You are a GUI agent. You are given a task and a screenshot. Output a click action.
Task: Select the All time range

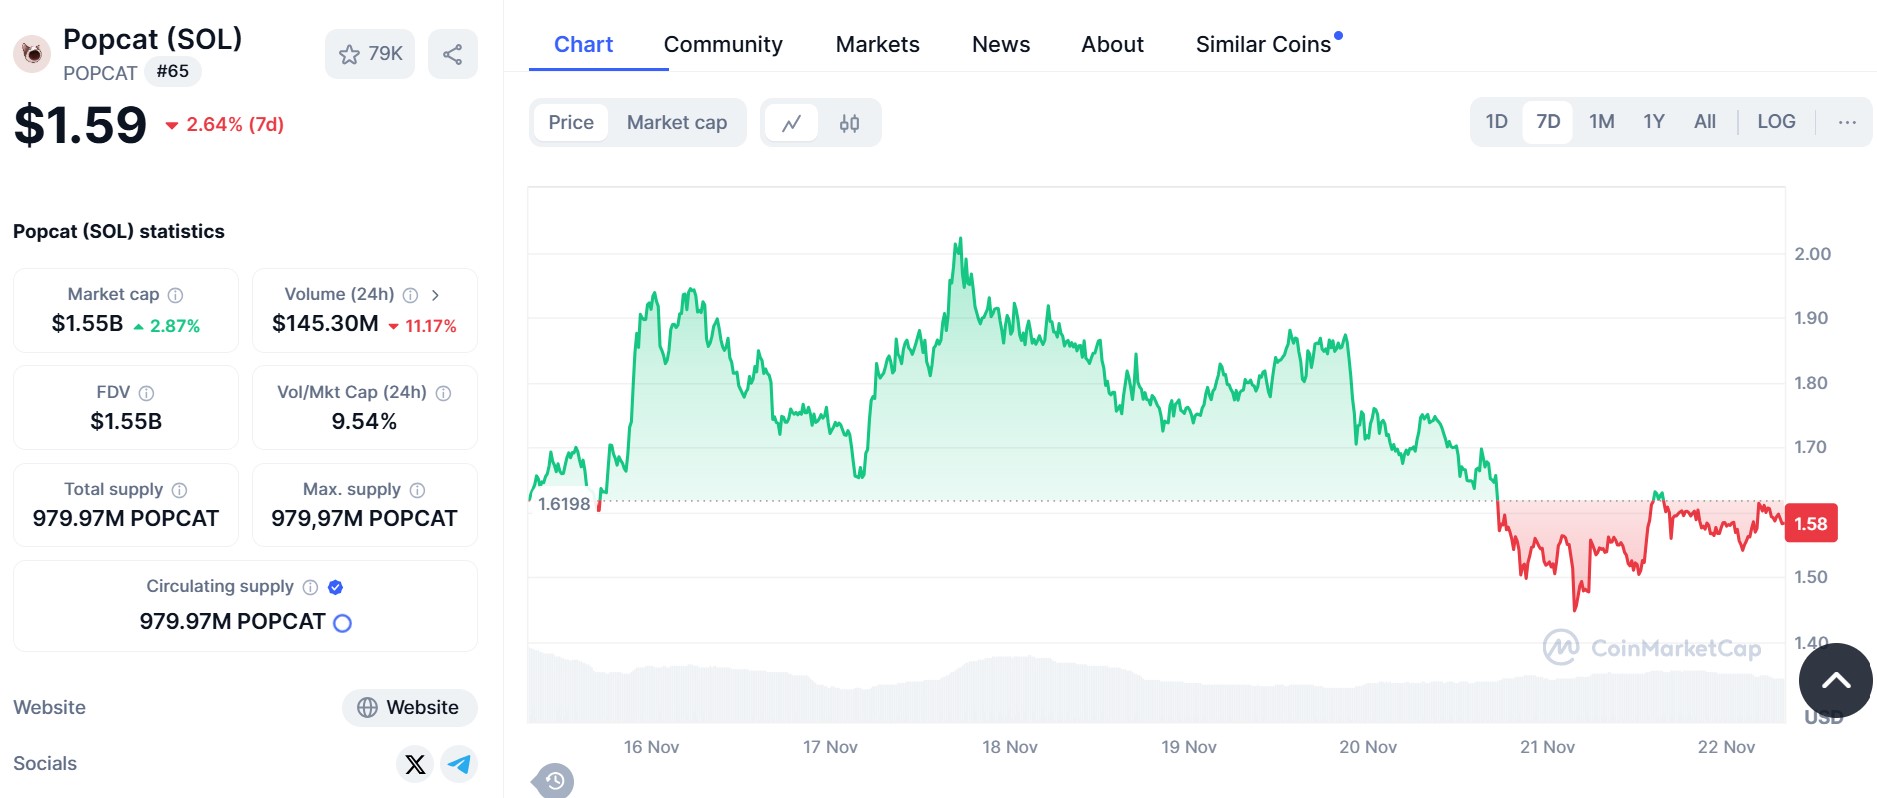click(x=1704, y=122)
